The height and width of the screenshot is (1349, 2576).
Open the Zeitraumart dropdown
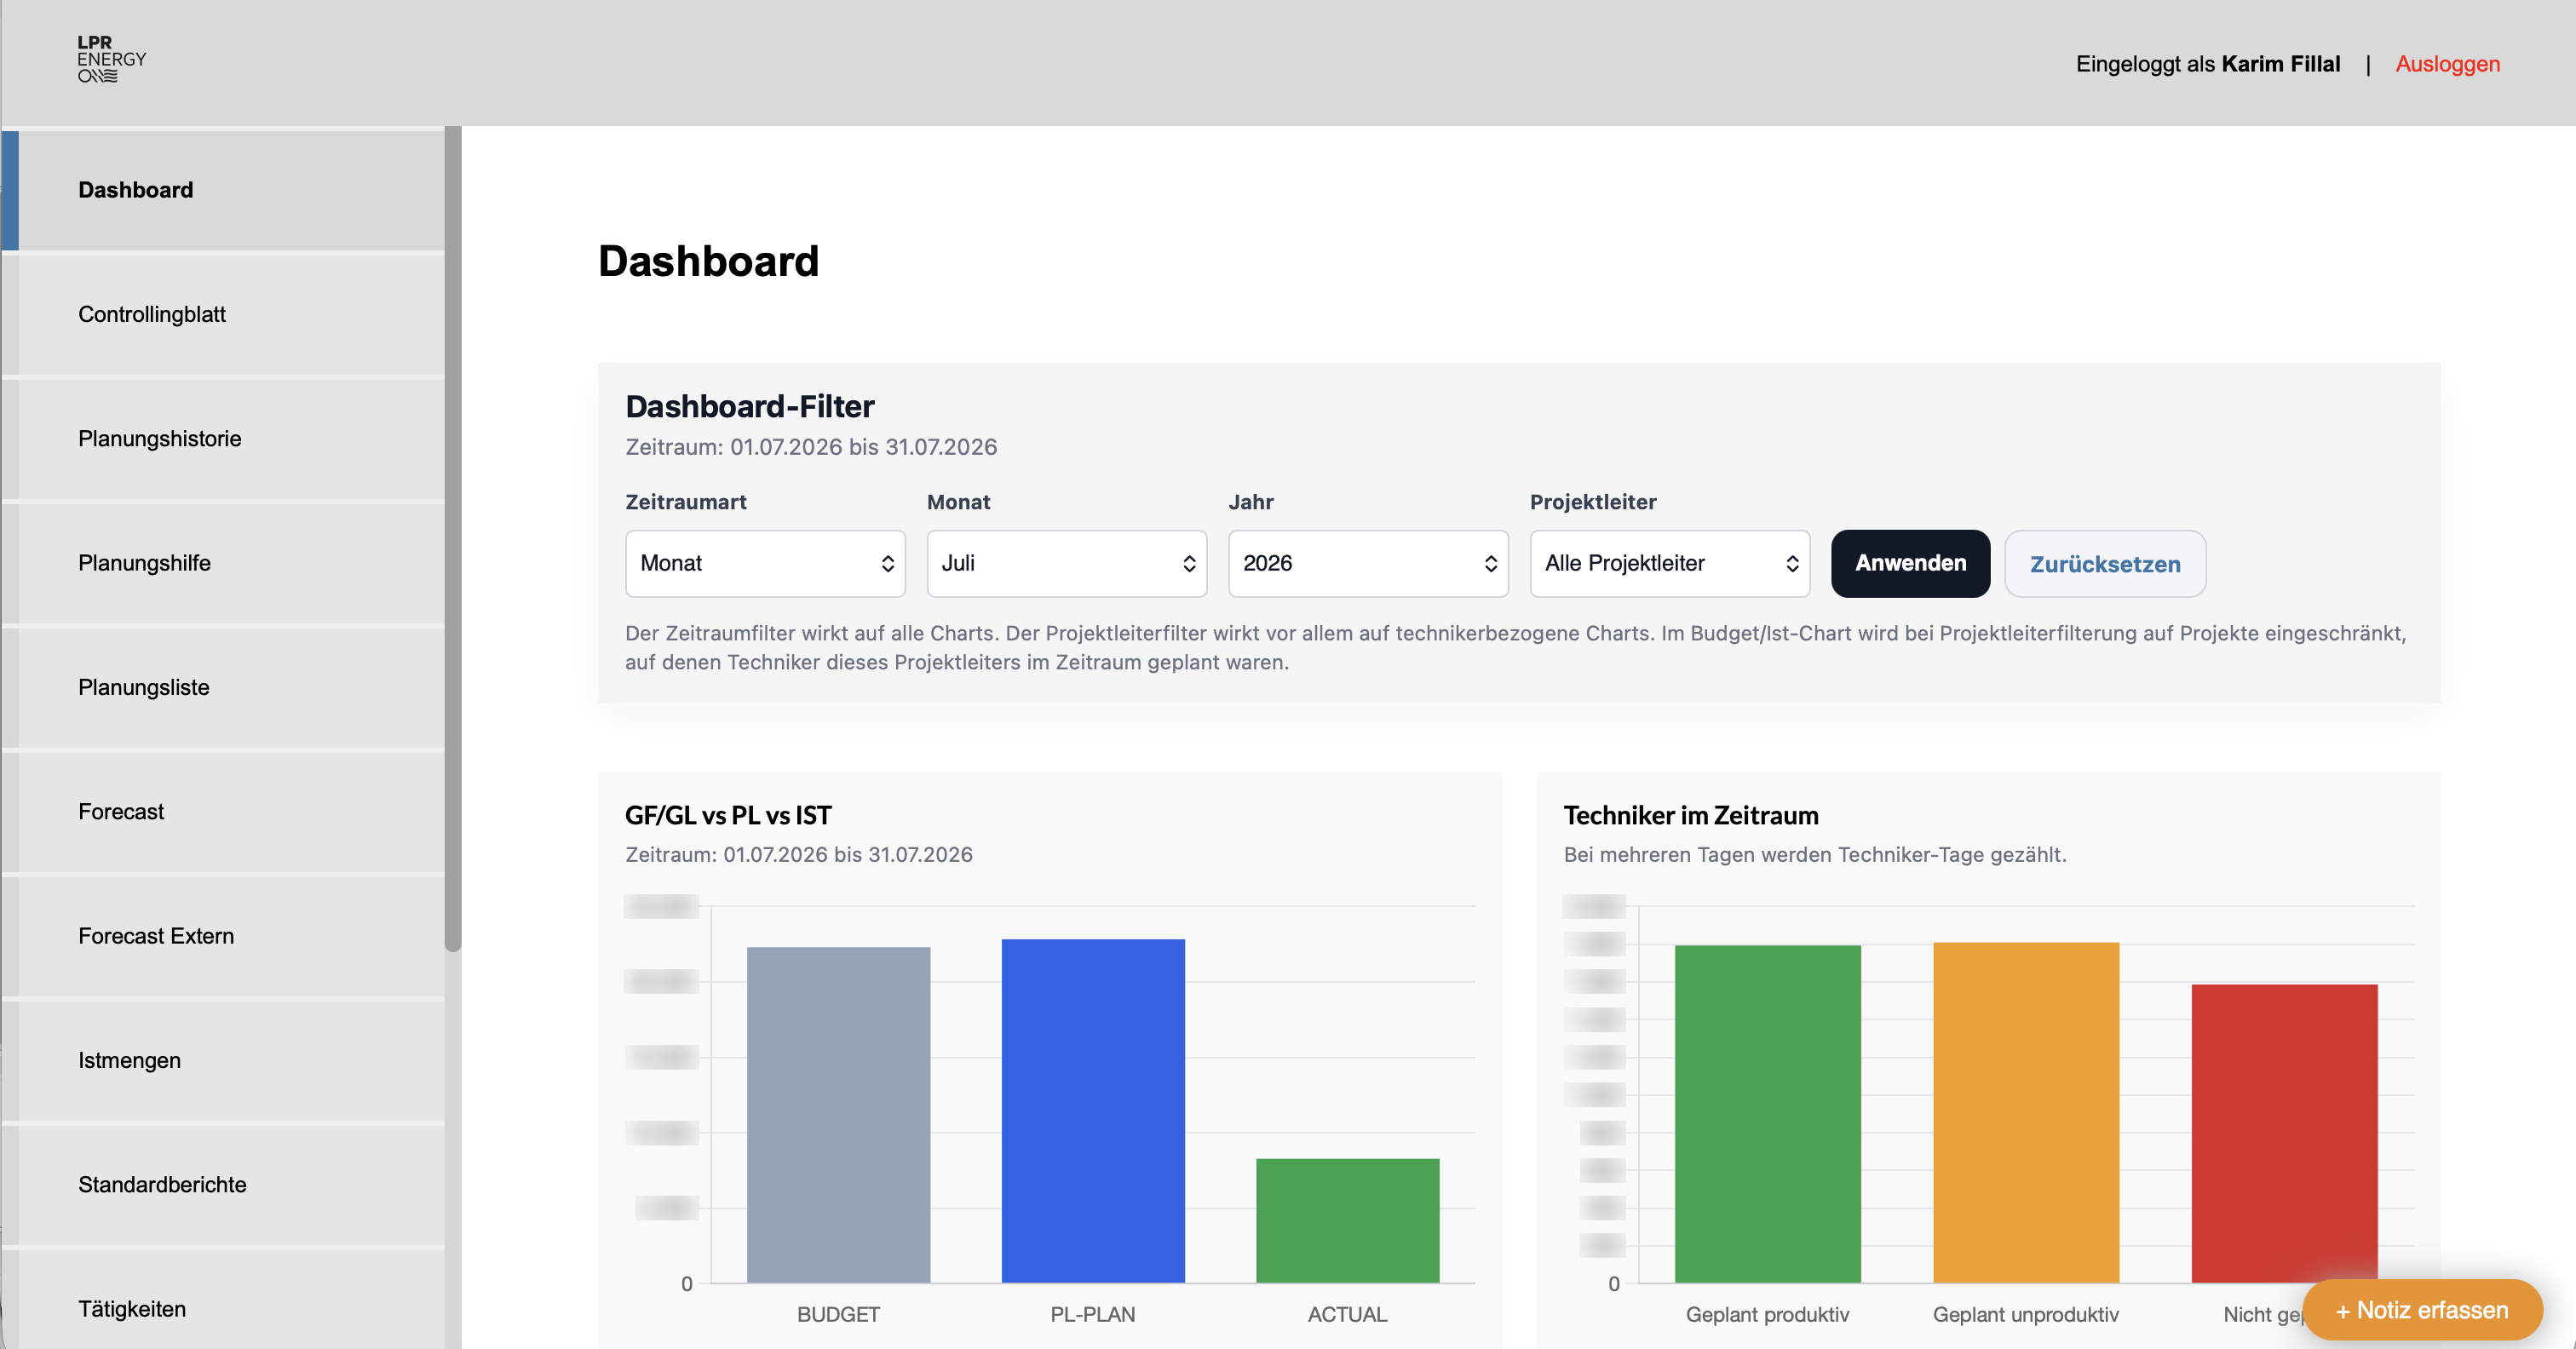point(765,563)
